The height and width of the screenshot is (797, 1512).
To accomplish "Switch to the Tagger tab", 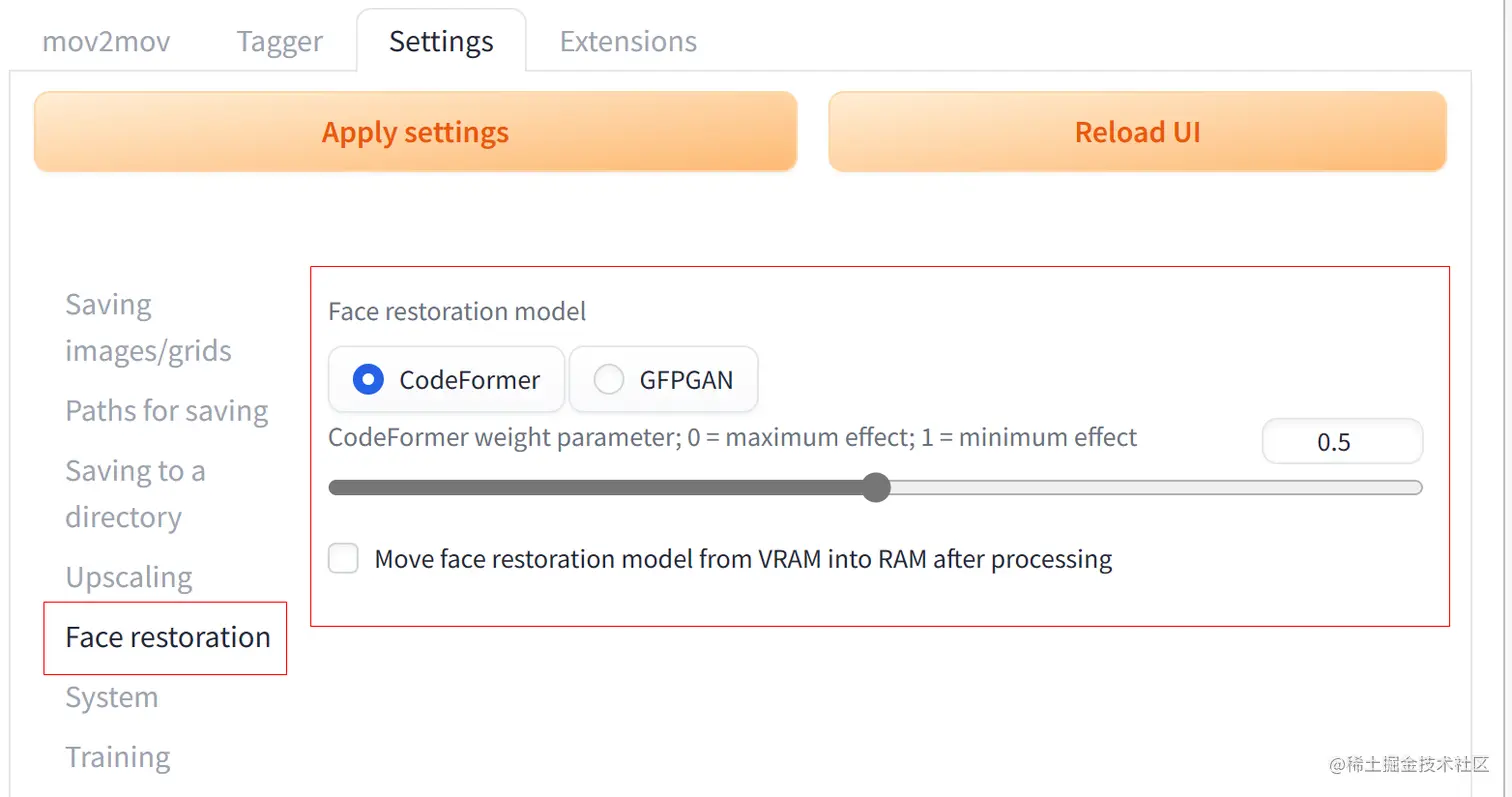I will click(x=280, y=42).
